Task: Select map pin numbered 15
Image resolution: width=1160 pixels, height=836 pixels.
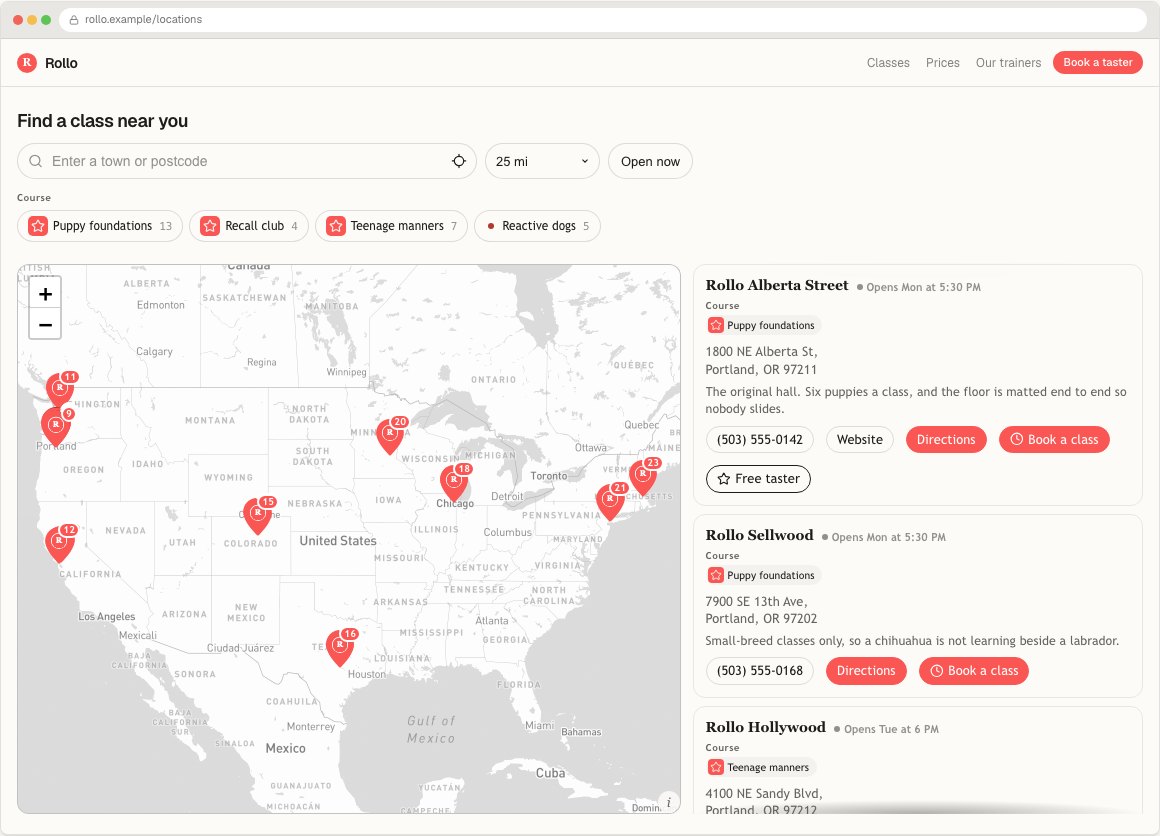Action: point(258,515)
